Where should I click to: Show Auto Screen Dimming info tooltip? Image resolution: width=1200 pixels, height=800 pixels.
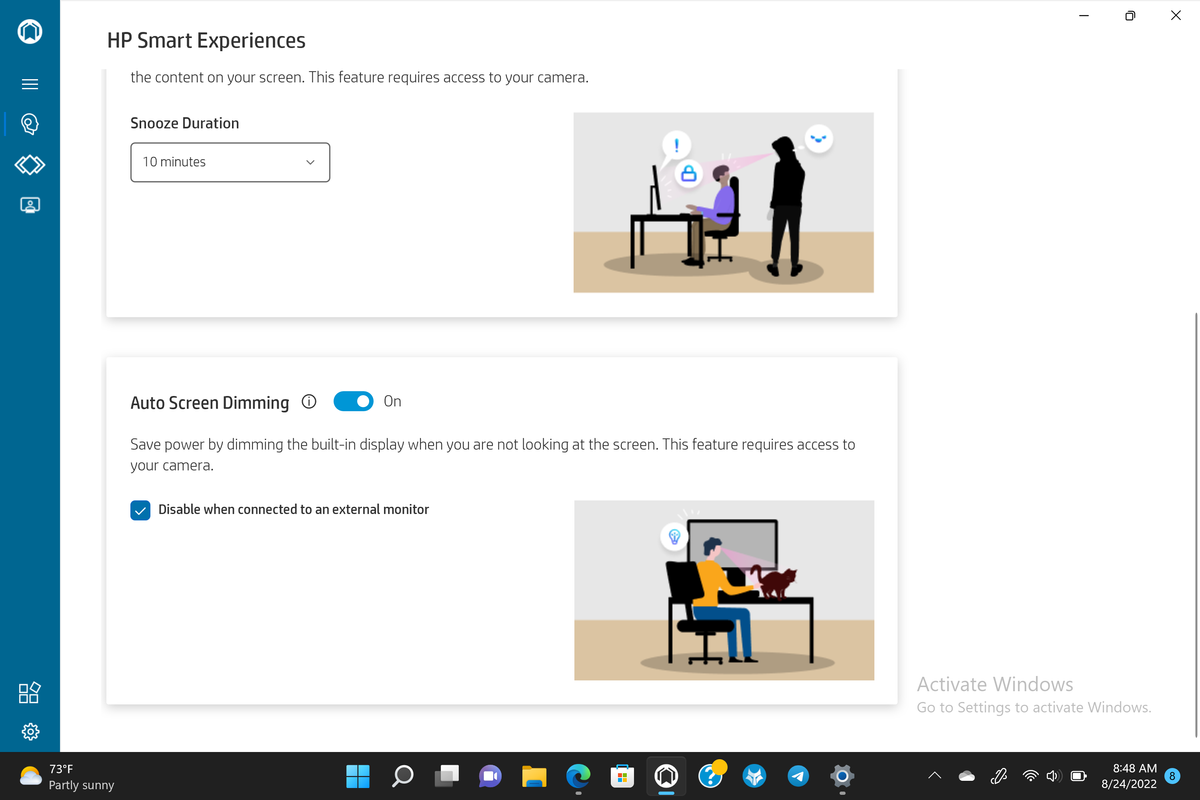pos(309,401)
